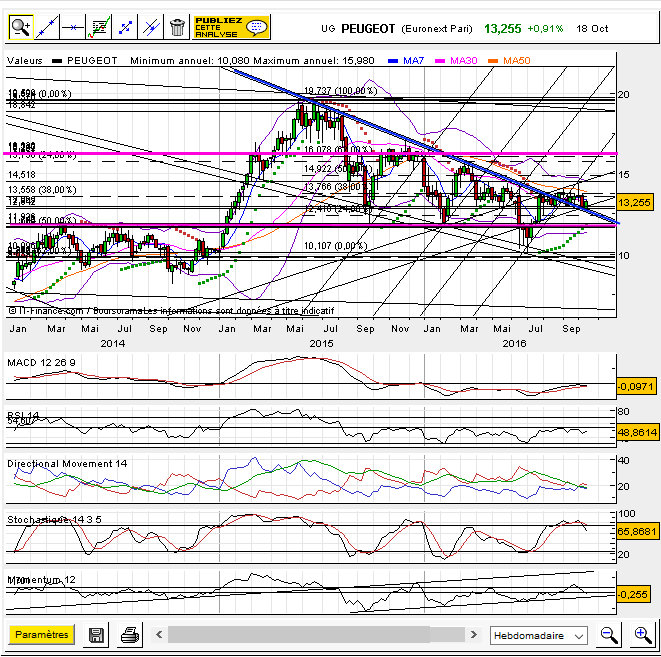Click the -0,0971 MACD value tag
The image size is (661, 657).
637,386
